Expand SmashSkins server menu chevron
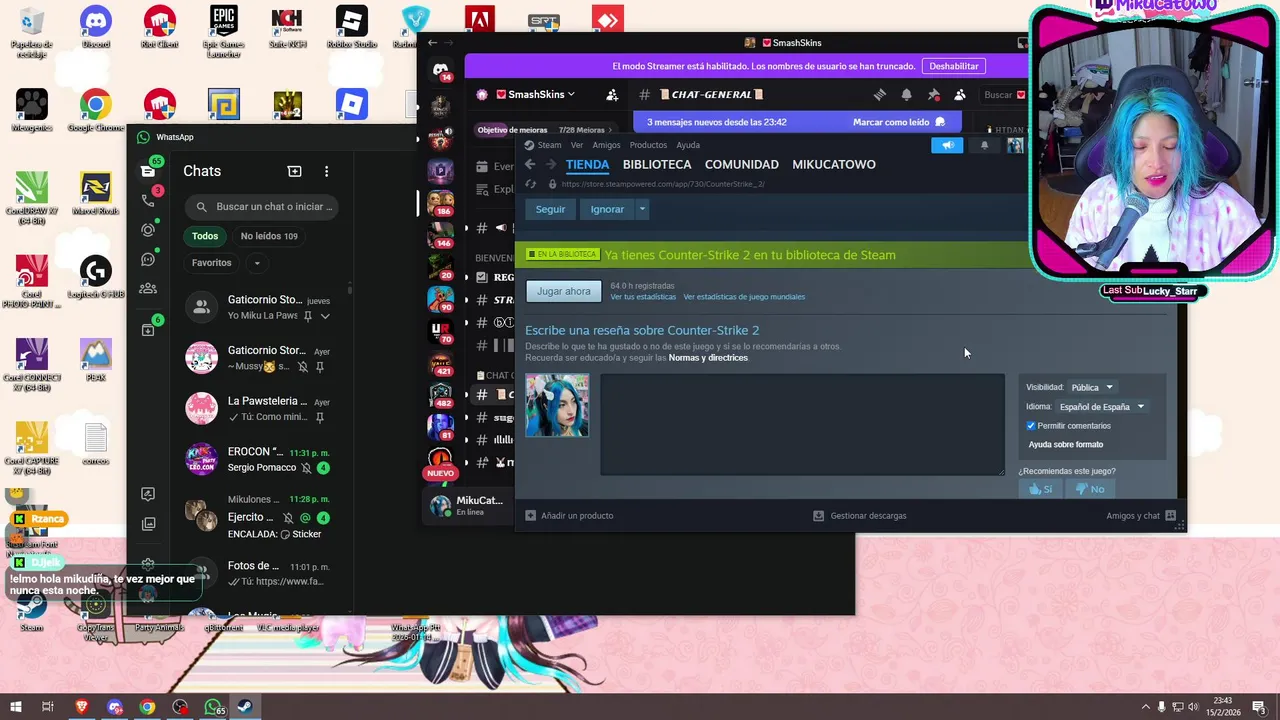Screen dimensions: 1280x720 pos(571,95)
